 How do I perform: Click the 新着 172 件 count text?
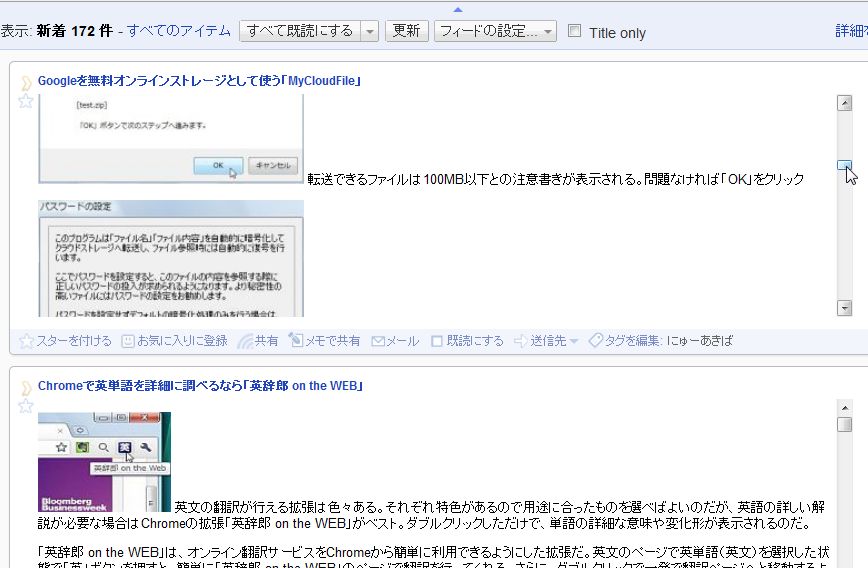point(75,31)
